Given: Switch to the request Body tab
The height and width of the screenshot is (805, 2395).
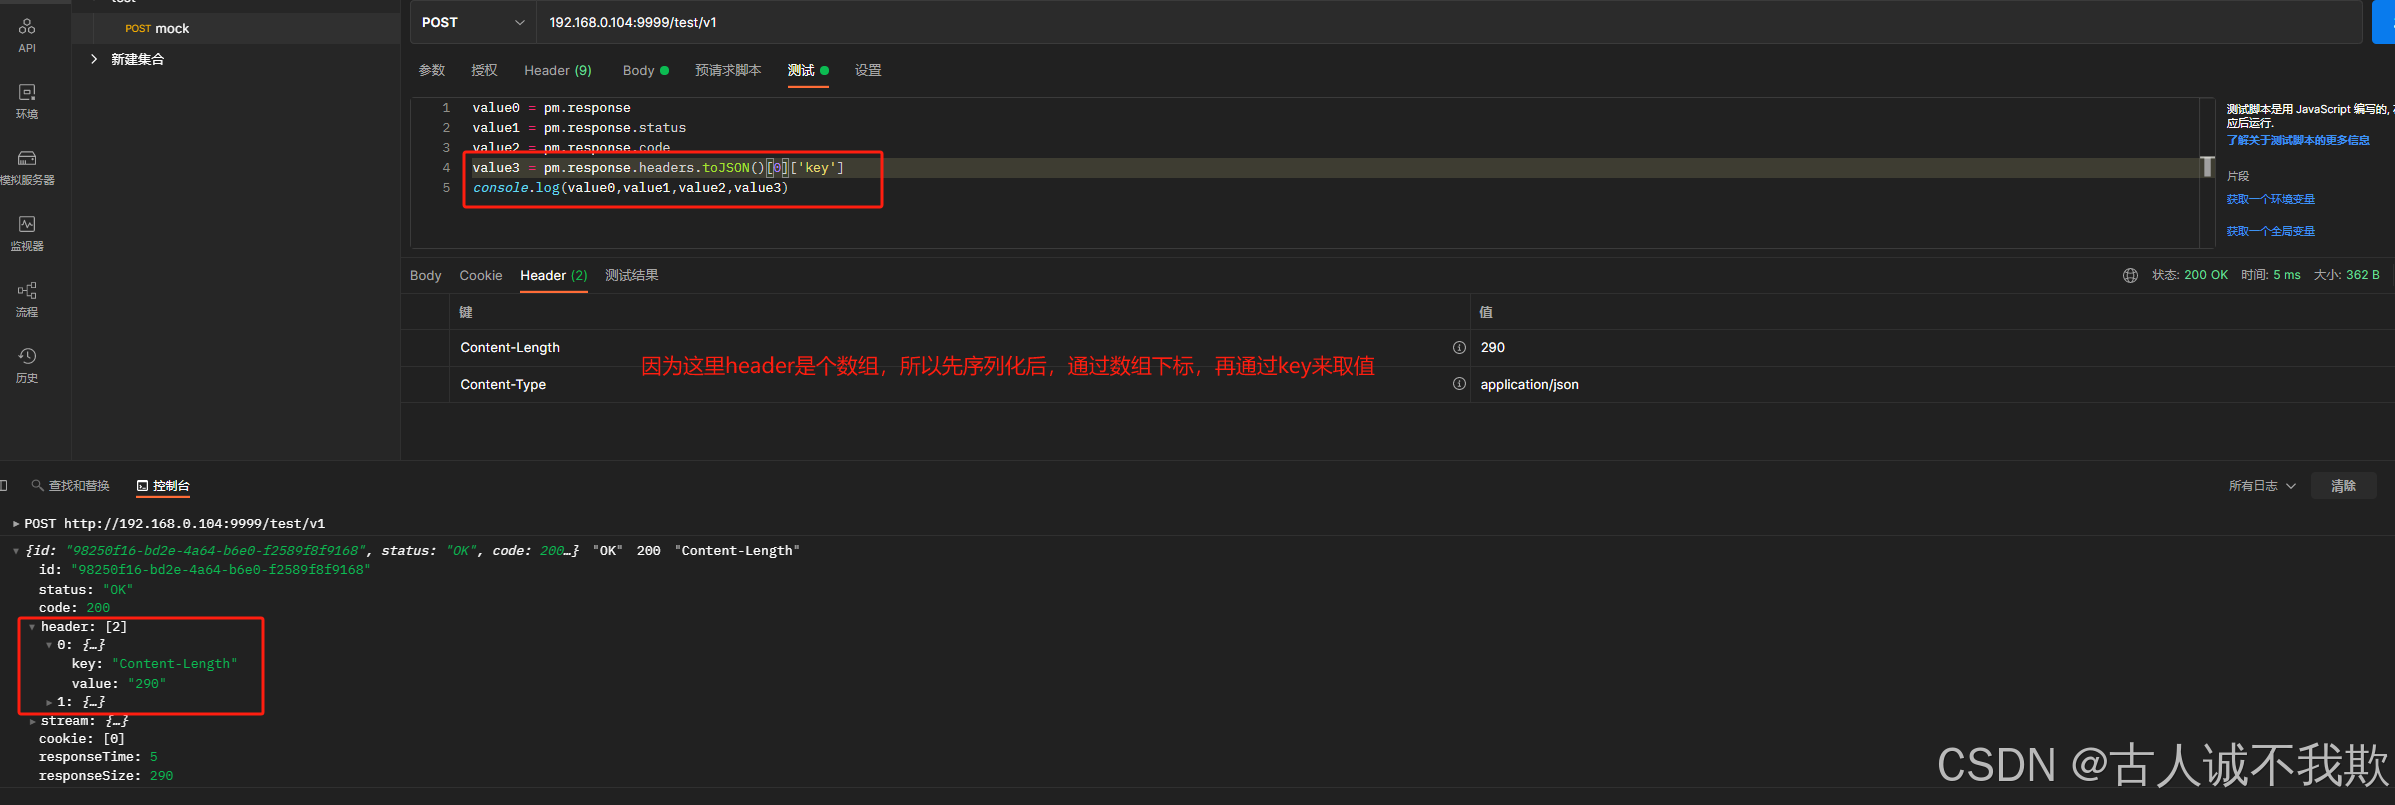Looking at the screenshot, I should 645,70.
